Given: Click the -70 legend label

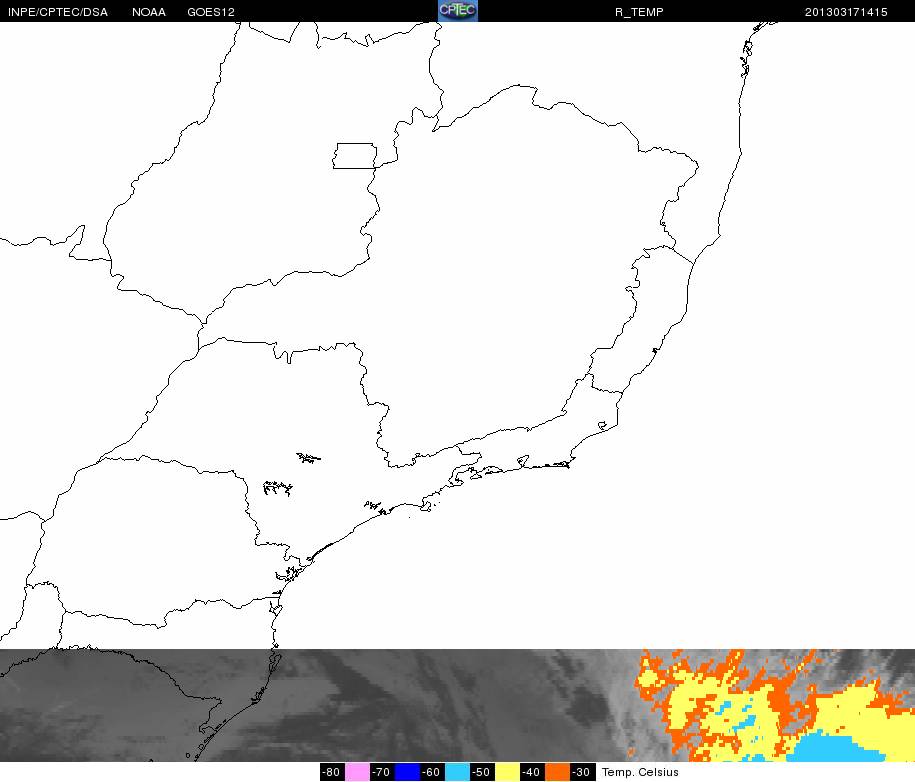Looking at the screenshot, I should [382, 772].
